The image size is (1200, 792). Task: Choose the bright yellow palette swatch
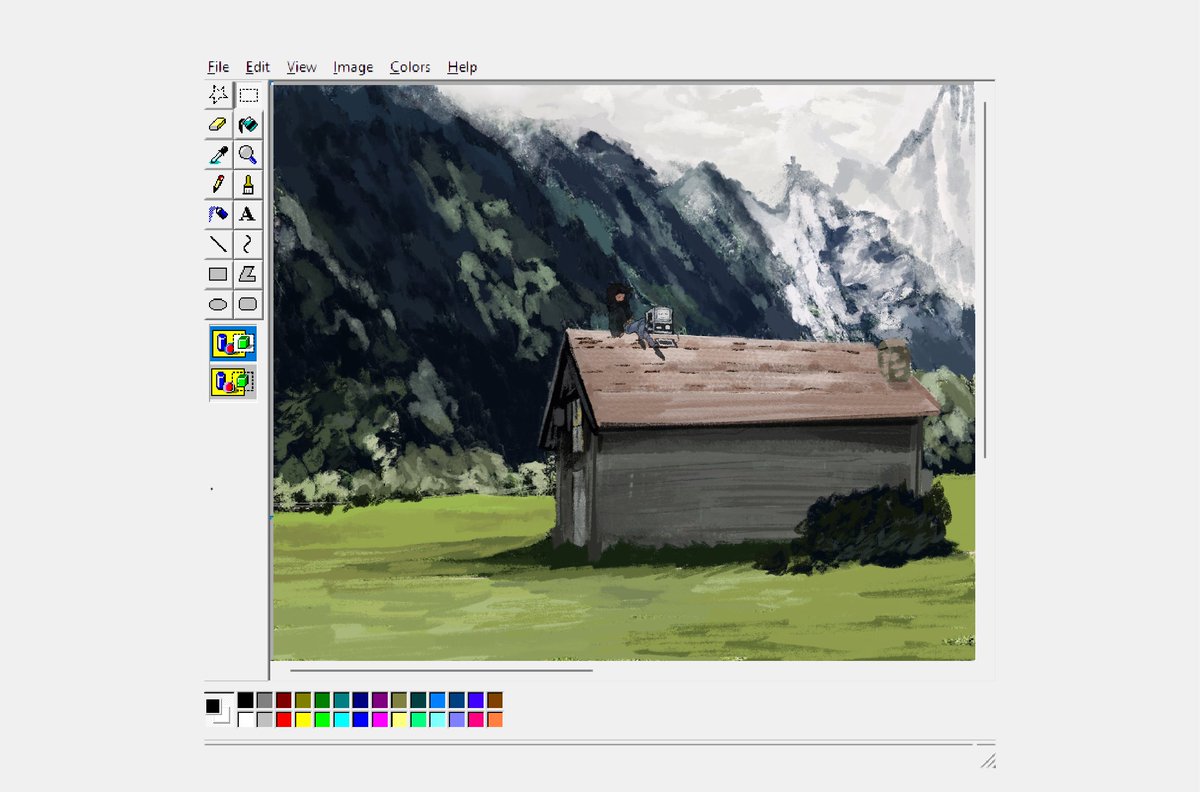click(x=302, y=719)
